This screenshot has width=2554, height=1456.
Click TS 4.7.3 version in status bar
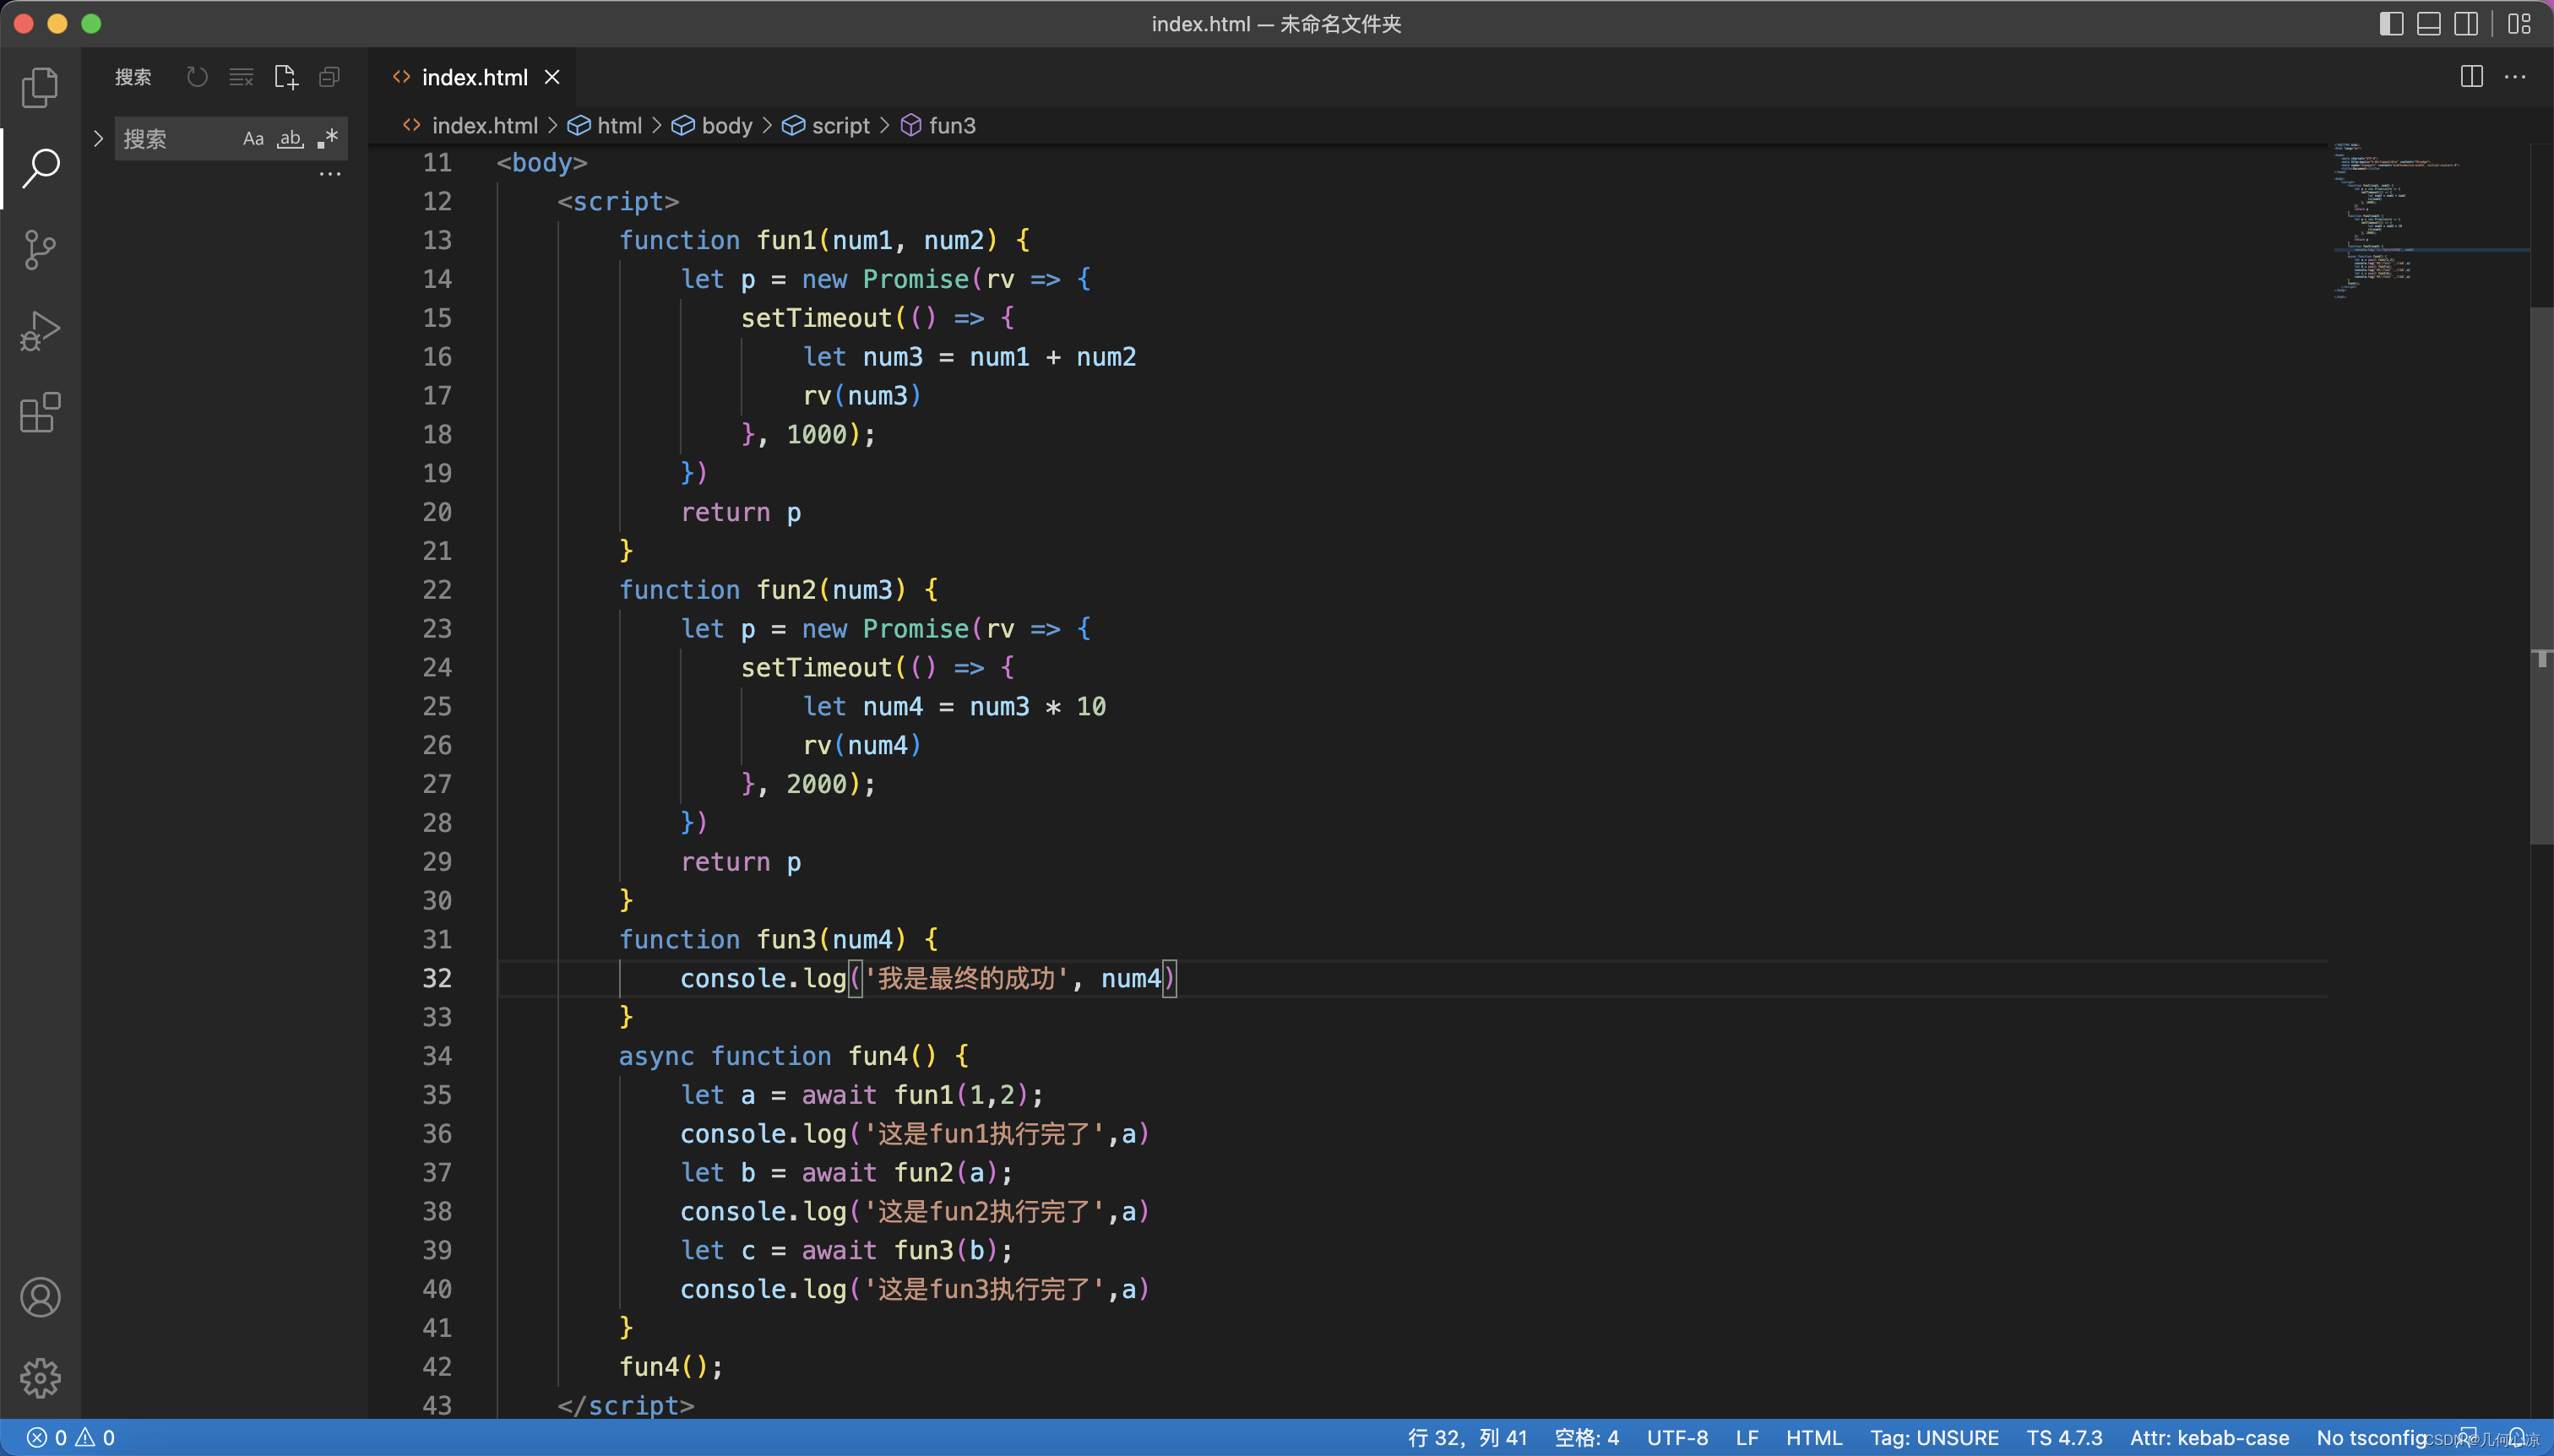click(2064, 1438)
